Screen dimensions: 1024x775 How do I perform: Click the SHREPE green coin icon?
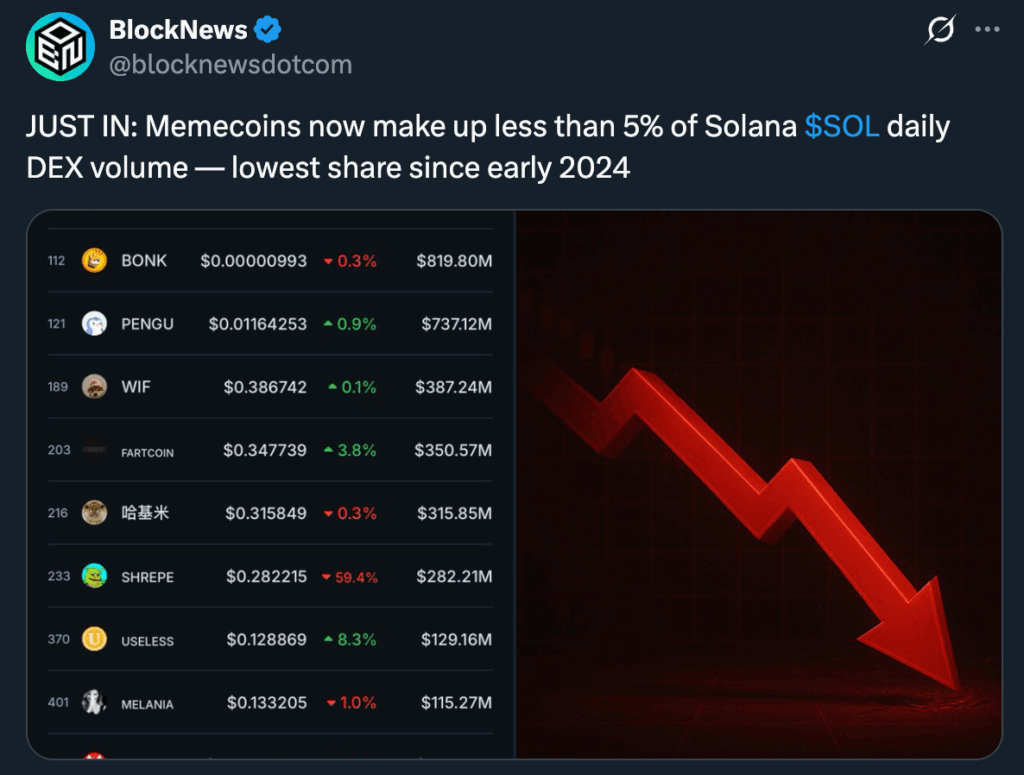pyautogui.click(x=94, y=576)
